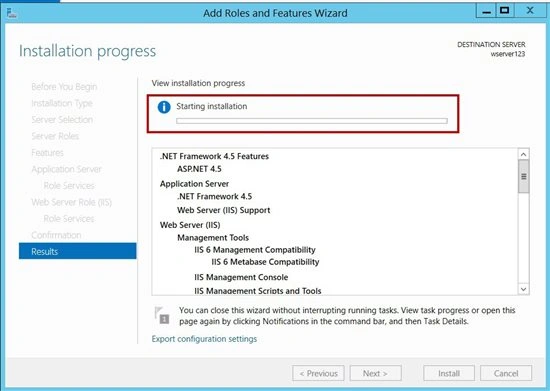Screen dimensions: 550x391
Task: Open the Export configuration settings link
Action: 204,339
